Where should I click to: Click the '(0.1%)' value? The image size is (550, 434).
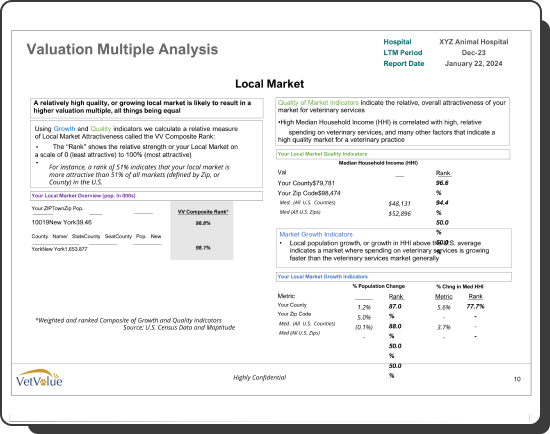(x=364, y=327)
